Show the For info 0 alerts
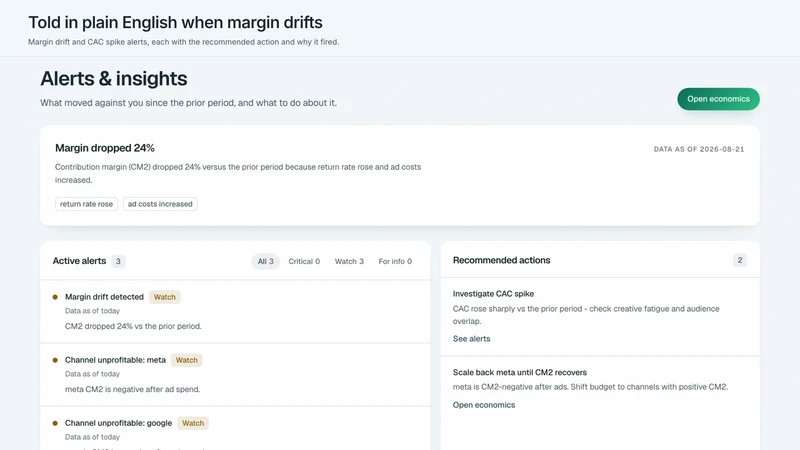The height and width of the screenshot is (450, 800). [x=395, y=261]
